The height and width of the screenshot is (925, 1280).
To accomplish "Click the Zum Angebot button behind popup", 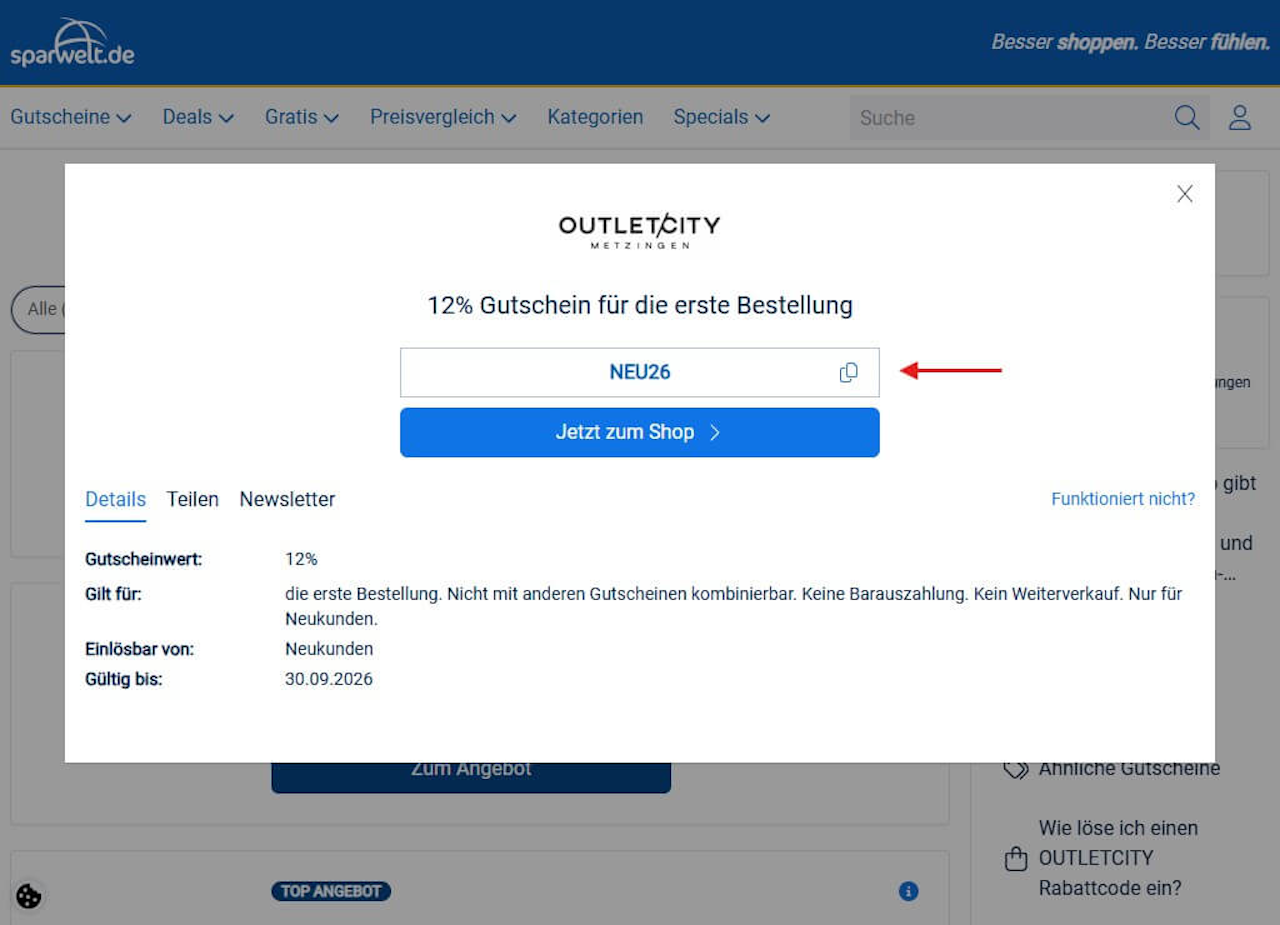I will (x=471, y=777).
